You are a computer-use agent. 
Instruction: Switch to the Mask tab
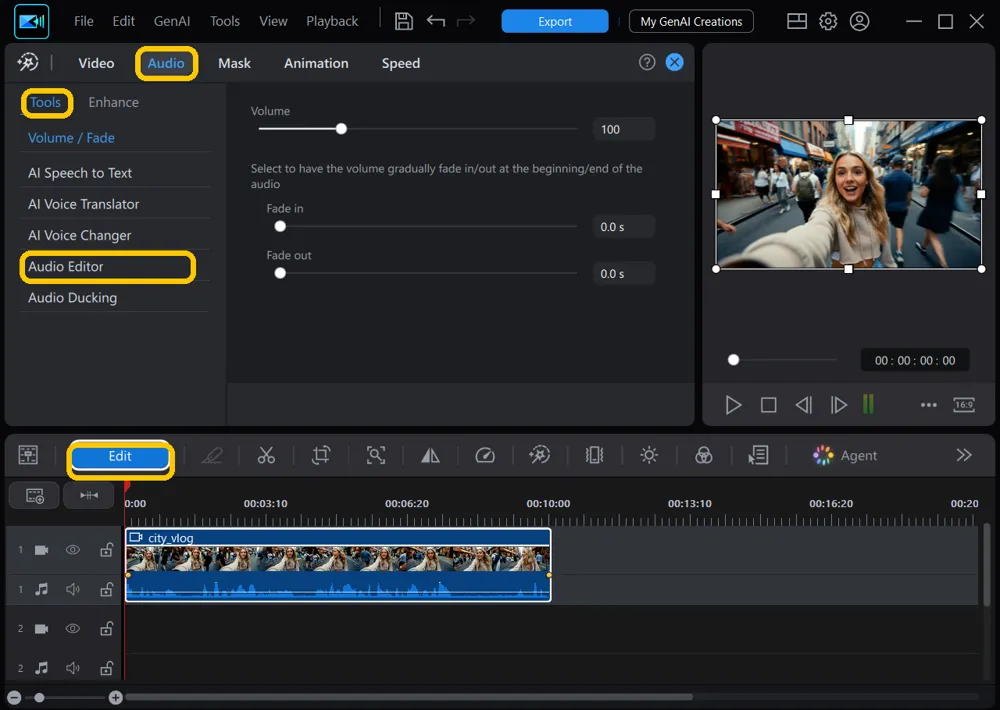pos(234,63)
